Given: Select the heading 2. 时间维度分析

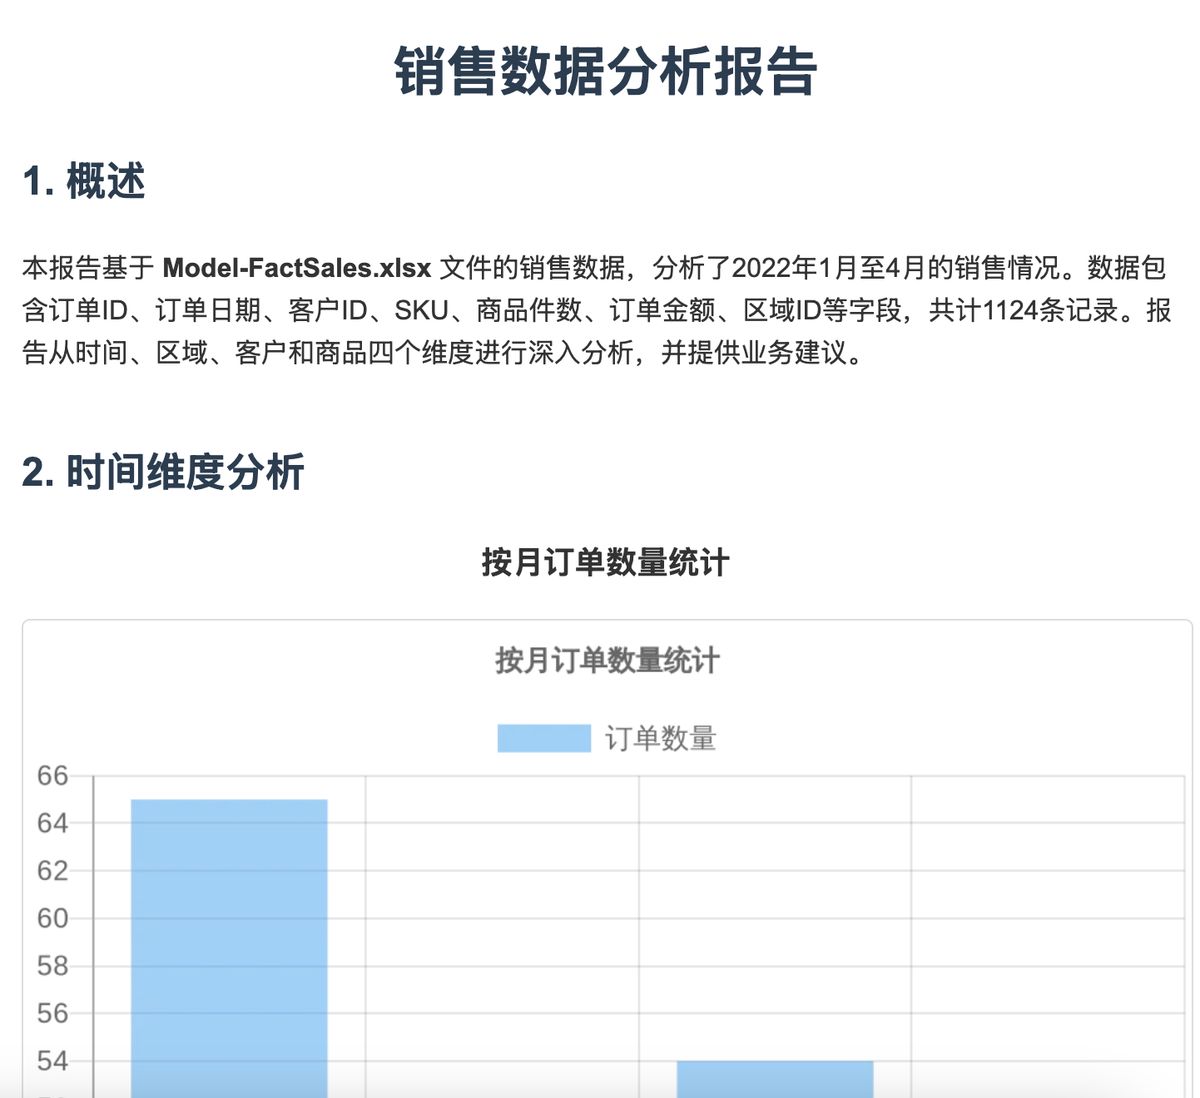Looking at the screenshot, I should tap(163, 472).
